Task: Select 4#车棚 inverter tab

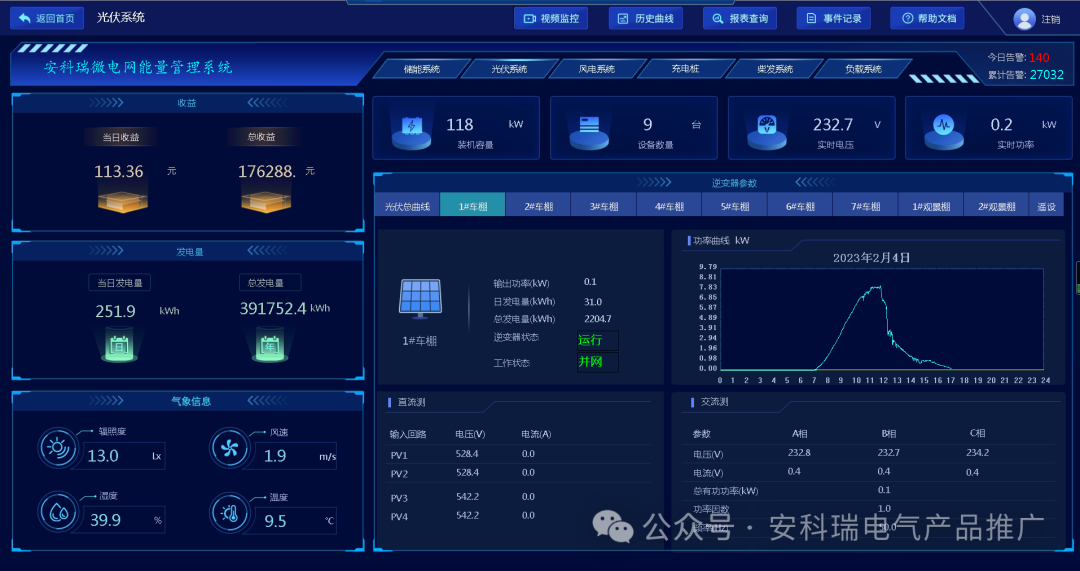Action: [x=669, y=206]
